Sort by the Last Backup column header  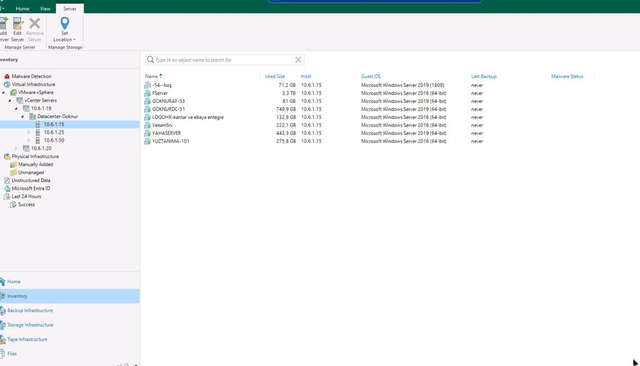point(484,76)
